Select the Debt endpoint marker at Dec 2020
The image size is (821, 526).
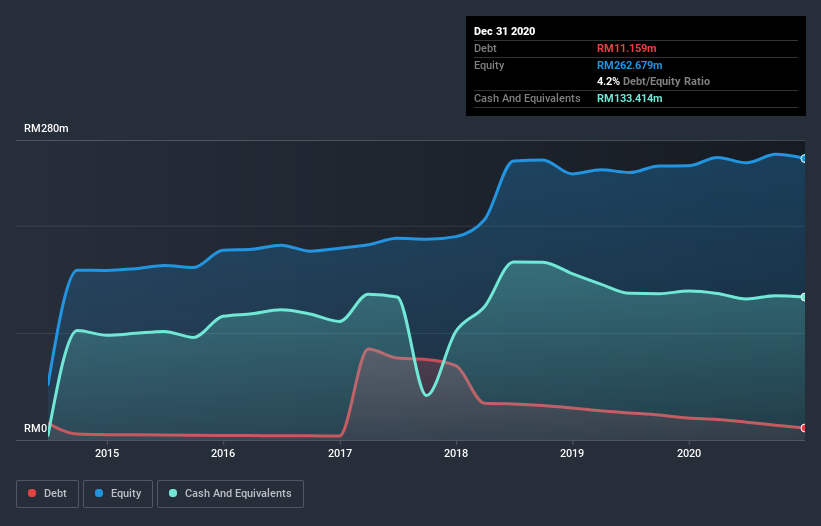coord(804,428)
